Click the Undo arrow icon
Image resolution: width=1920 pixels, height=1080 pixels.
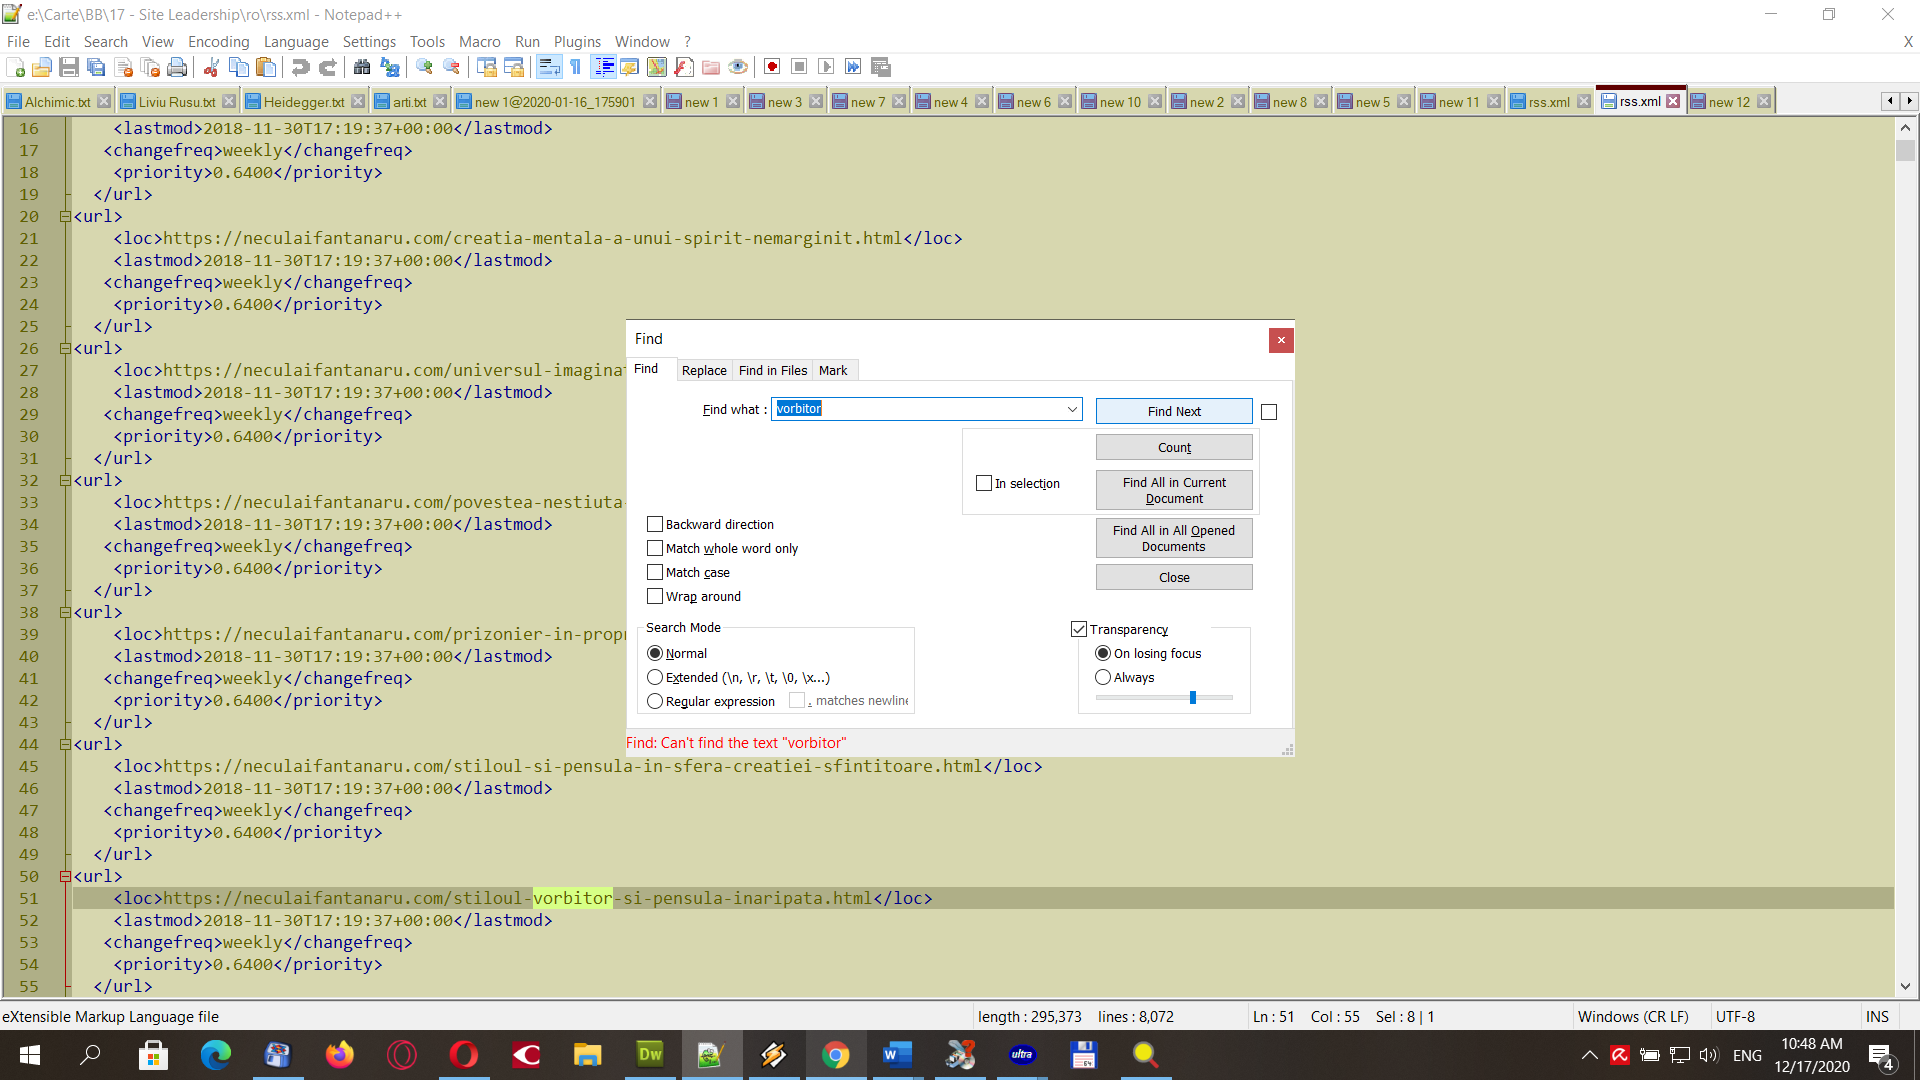click(300, 67)
